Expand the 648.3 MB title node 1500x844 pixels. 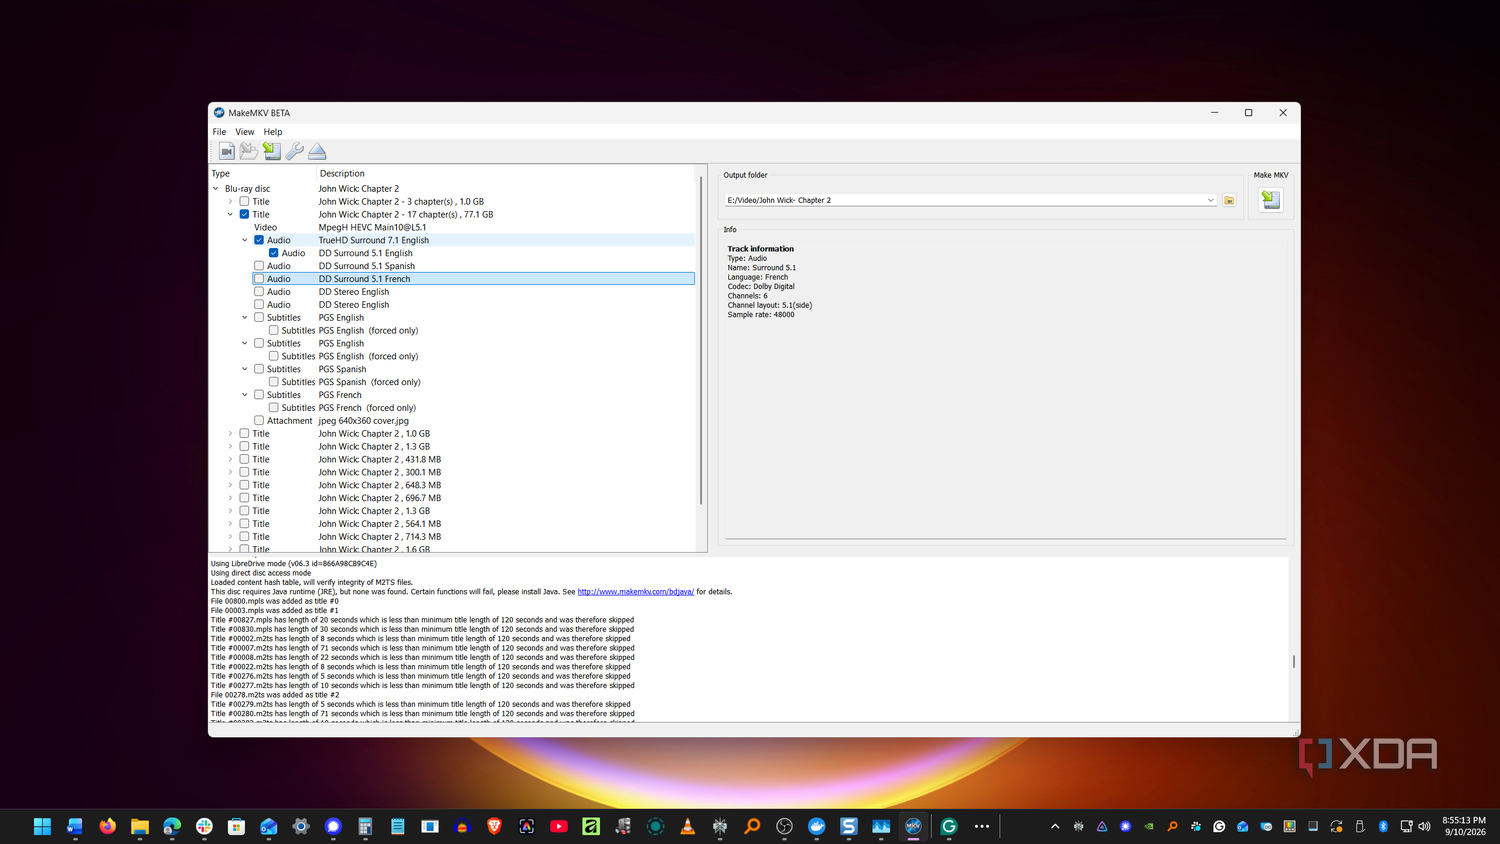(x=230, y=485)
